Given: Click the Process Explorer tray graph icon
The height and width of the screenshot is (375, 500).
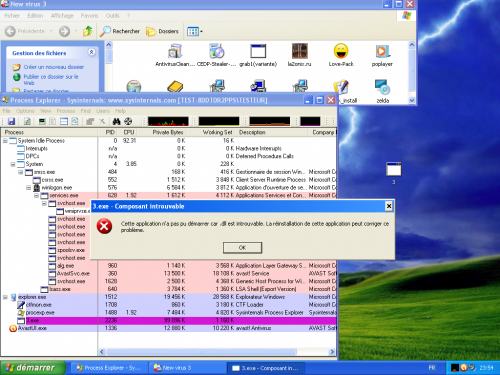Looking at the screenshot, I should (455, 368).
